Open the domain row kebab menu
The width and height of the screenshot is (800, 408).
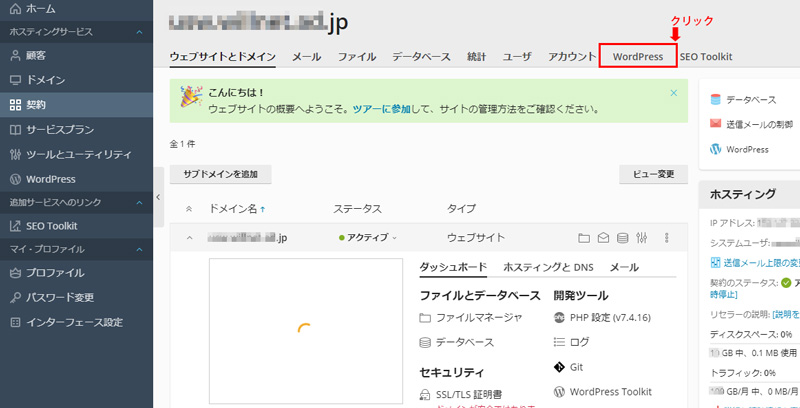[666, 238]
